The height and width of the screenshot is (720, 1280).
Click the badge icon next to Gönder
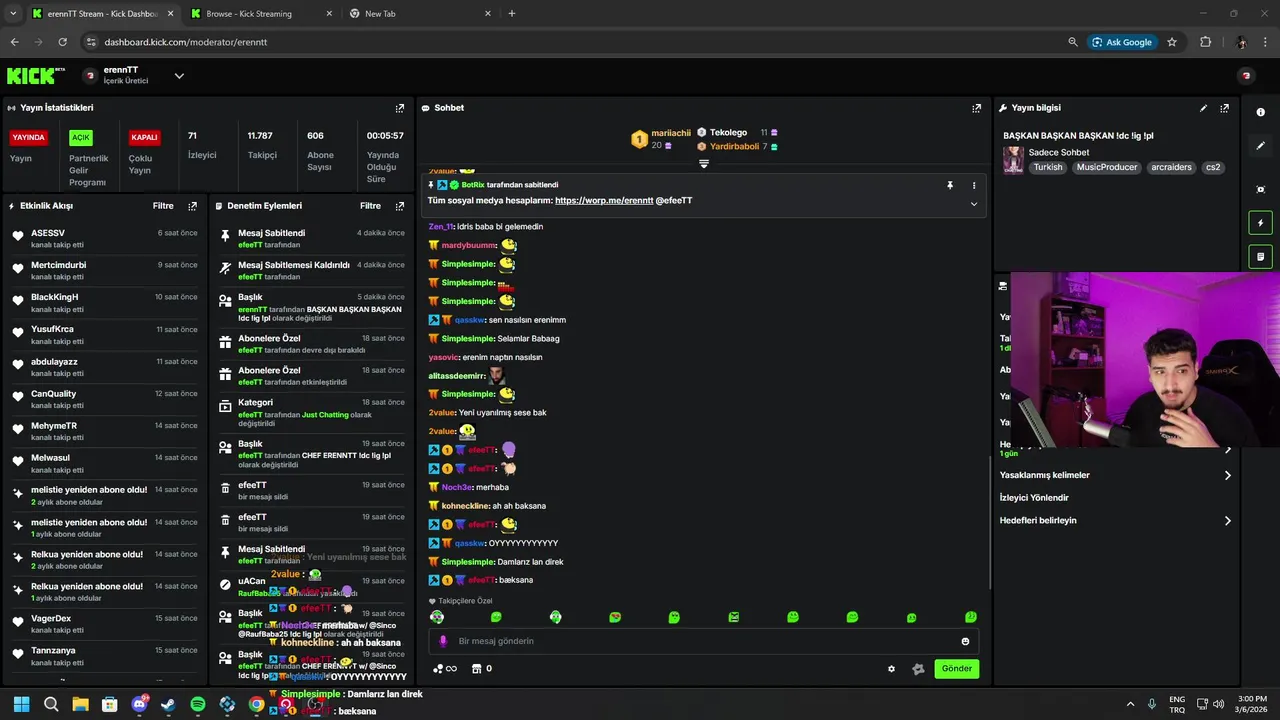click(918, 669)
